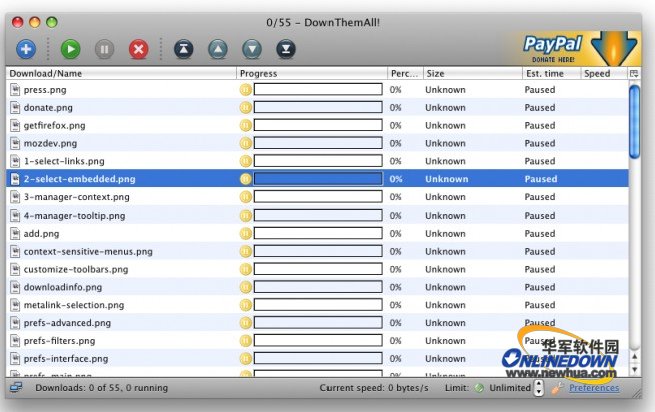Click the blue Add download plus icon
655x412 pixels.
[x=26, y=49]
